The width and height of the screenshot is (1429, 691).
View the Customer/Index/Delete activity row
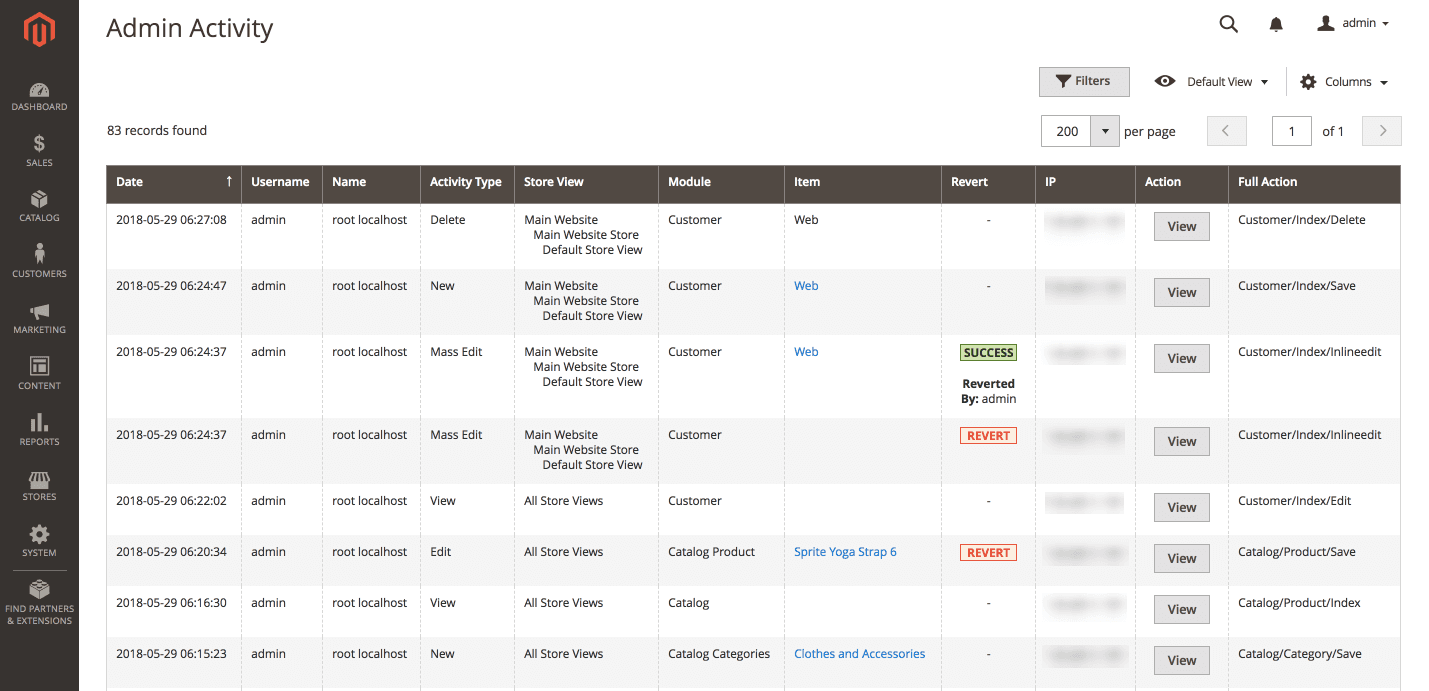pos(1181,227)
